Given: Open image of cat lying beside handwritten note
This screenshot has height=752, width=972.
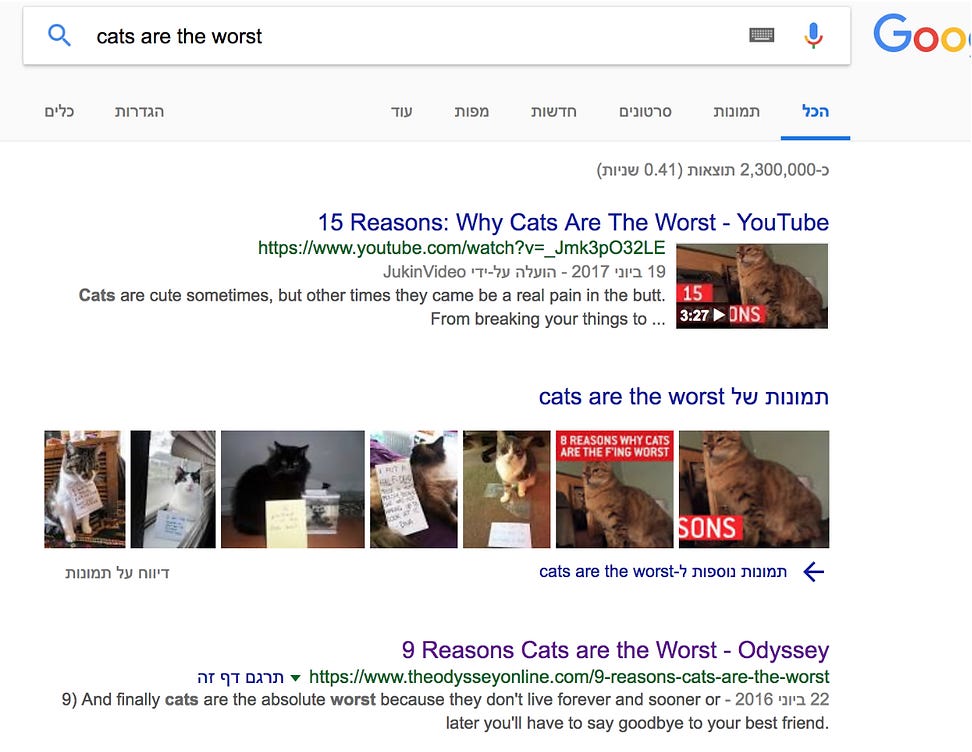Looking at the screenshot, I should tap(413, 489).
